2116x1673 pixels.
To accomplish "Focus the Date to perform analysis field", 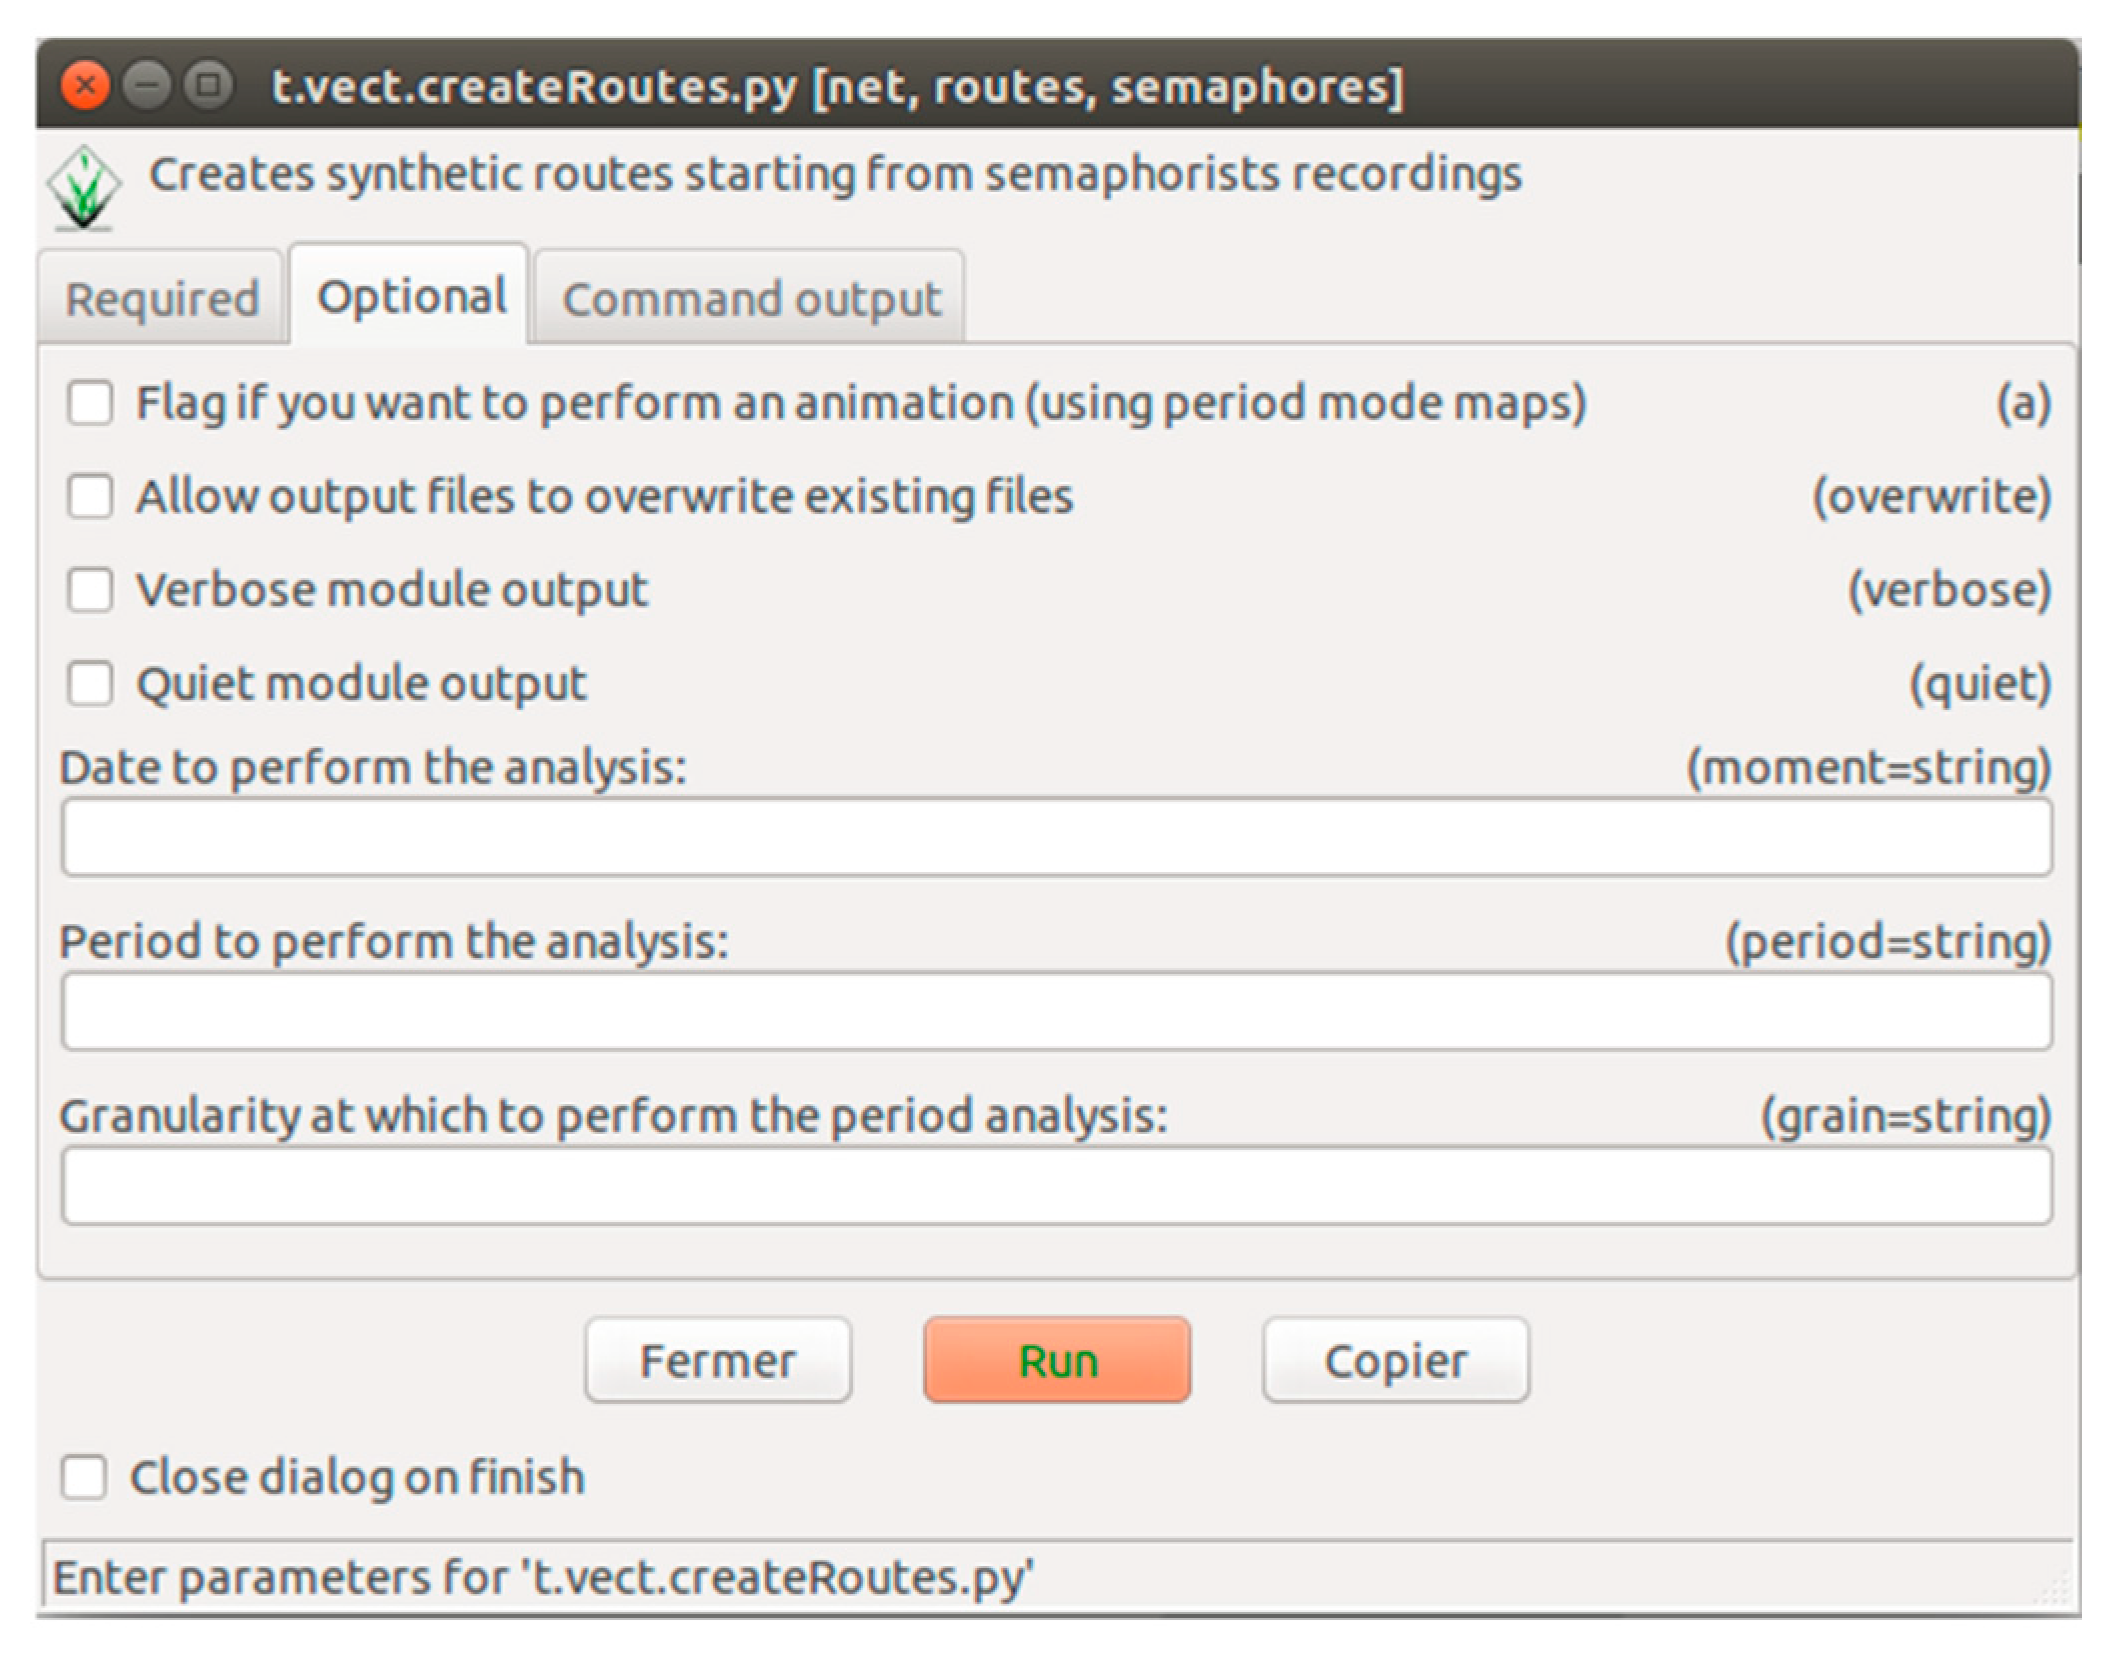I will click(1056, 838).
